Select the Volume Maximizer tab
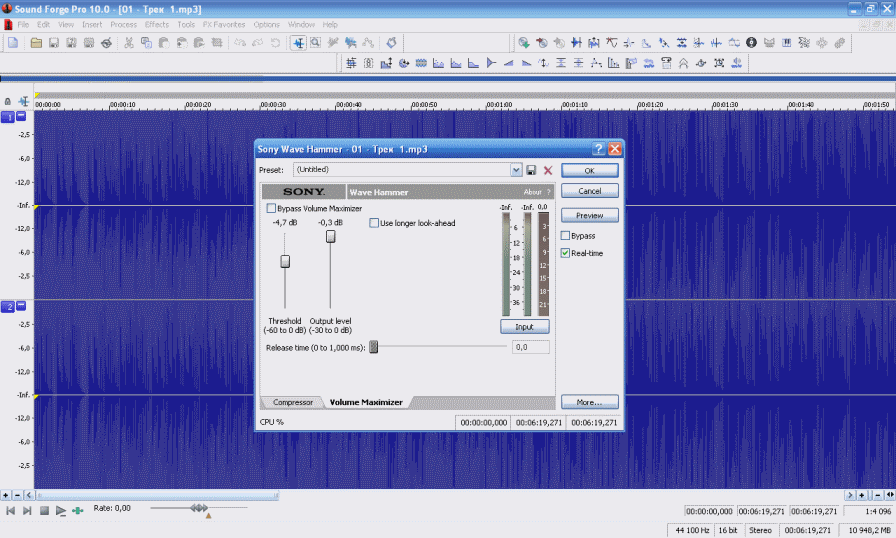Screen dimensions: 896x538 [366, 403]
